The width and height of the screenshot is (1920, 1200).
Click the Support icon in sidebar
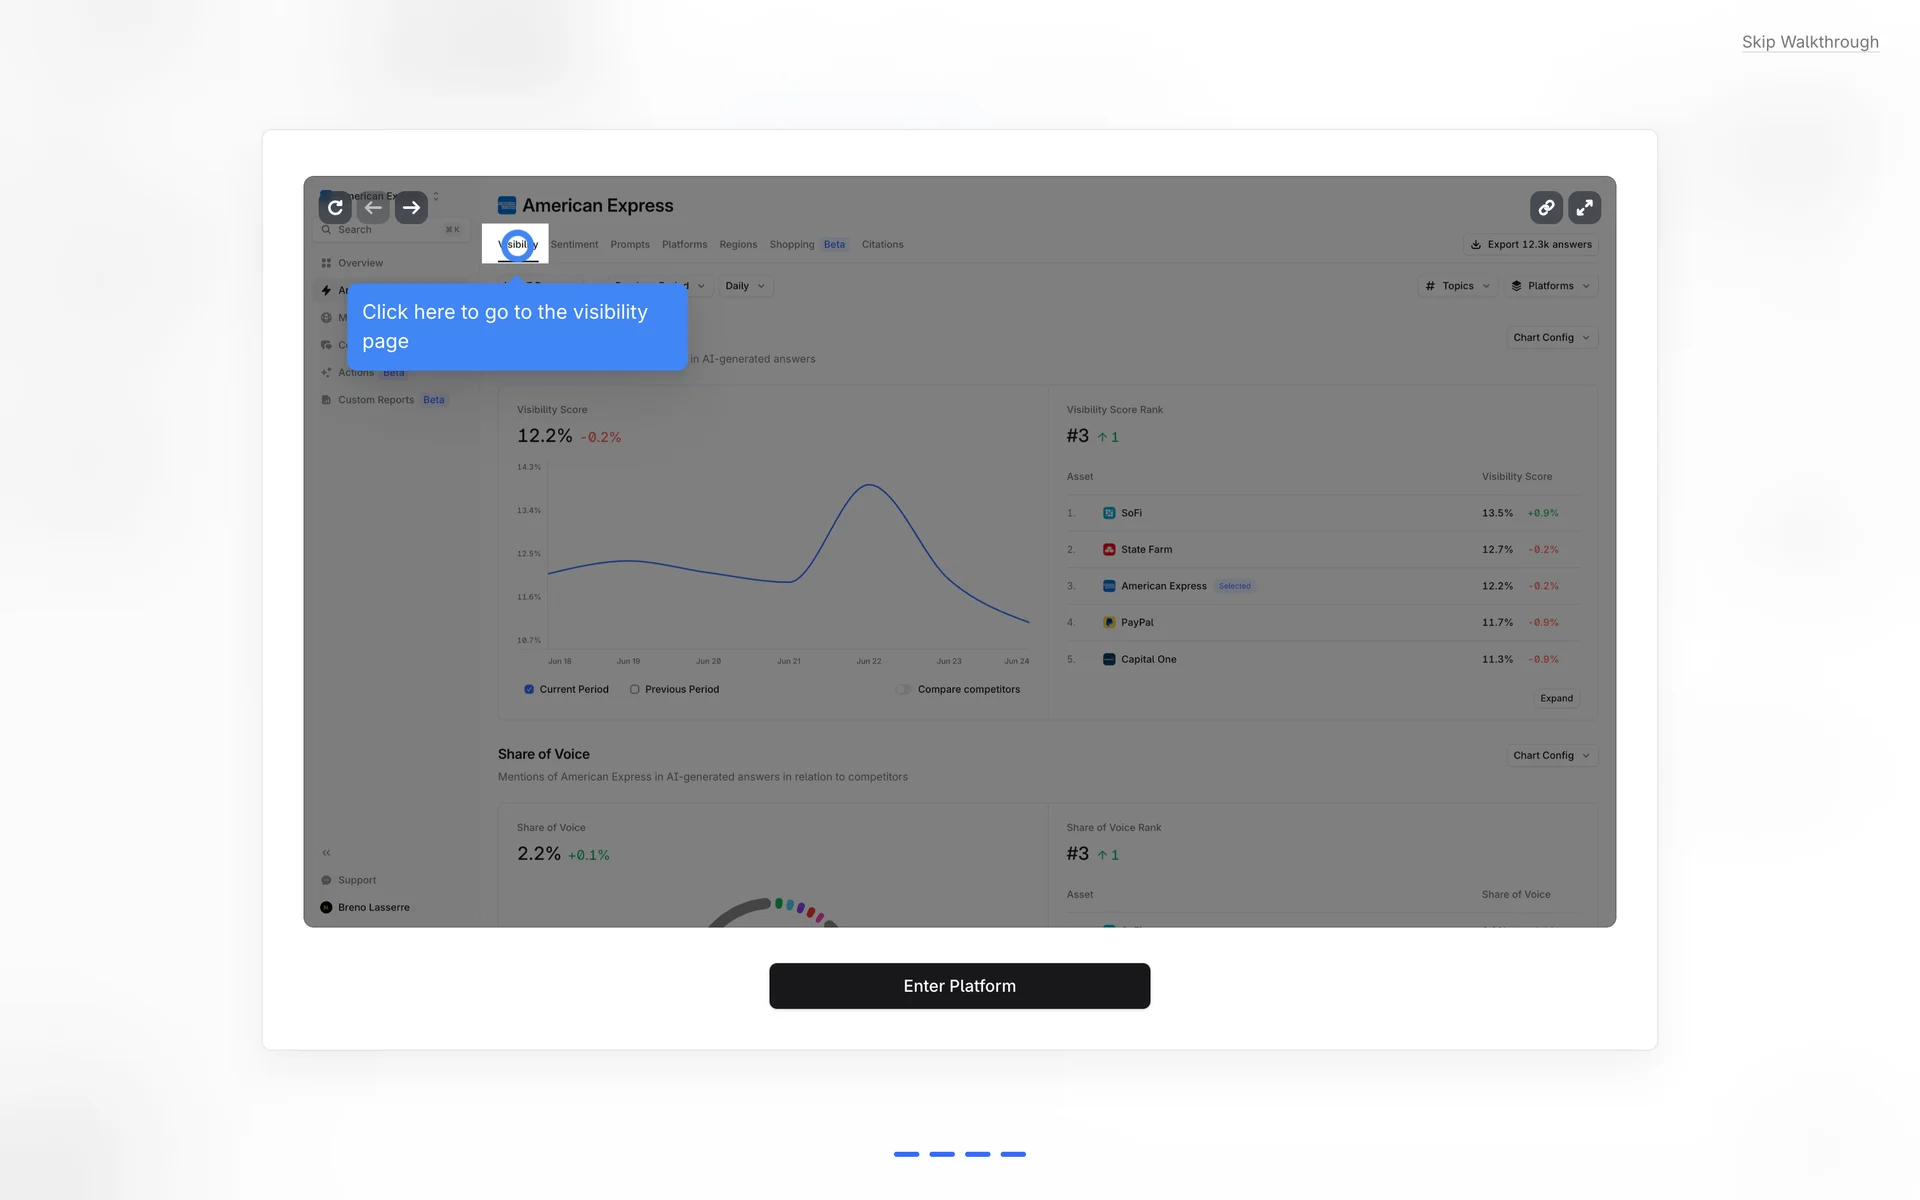coord(326,880)
